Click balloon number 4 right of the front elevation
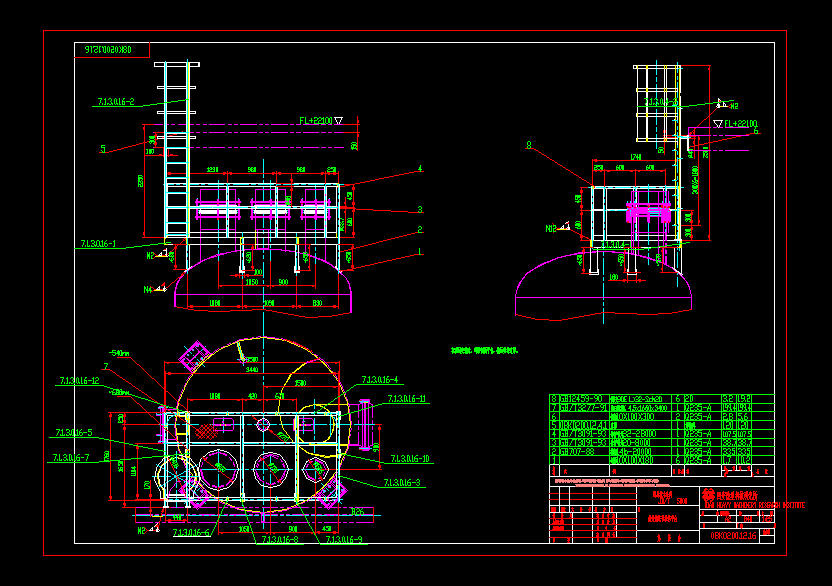832x586 pixels. [420, 169]
